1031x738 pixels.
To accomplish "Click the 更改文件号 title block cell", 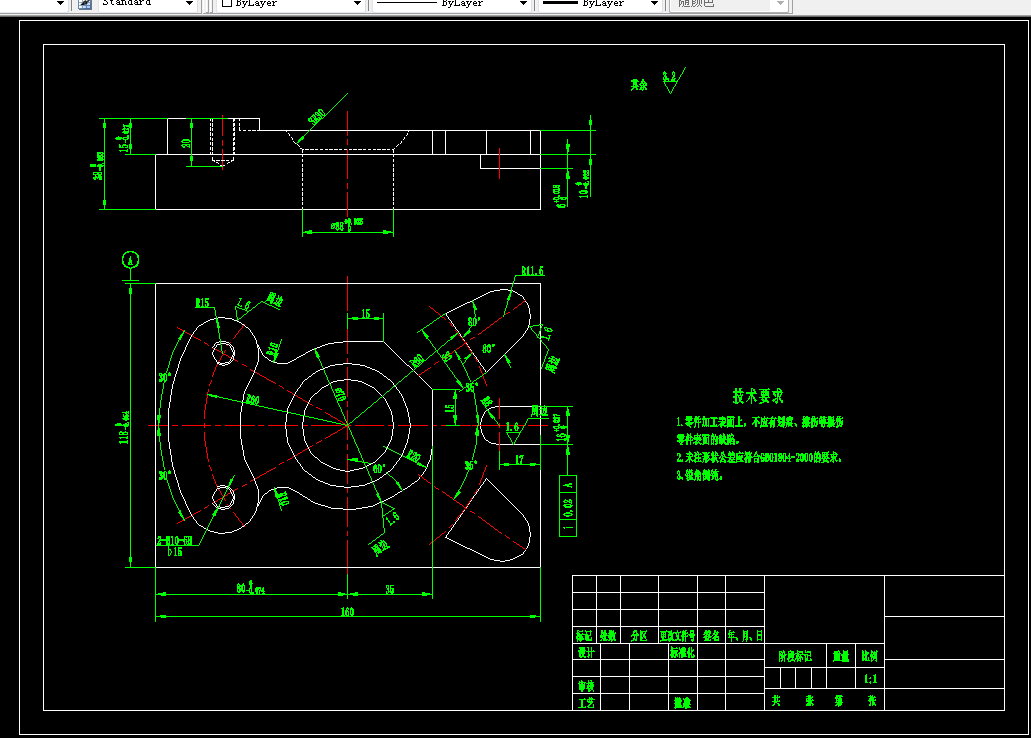I will (x=677, y=635).
